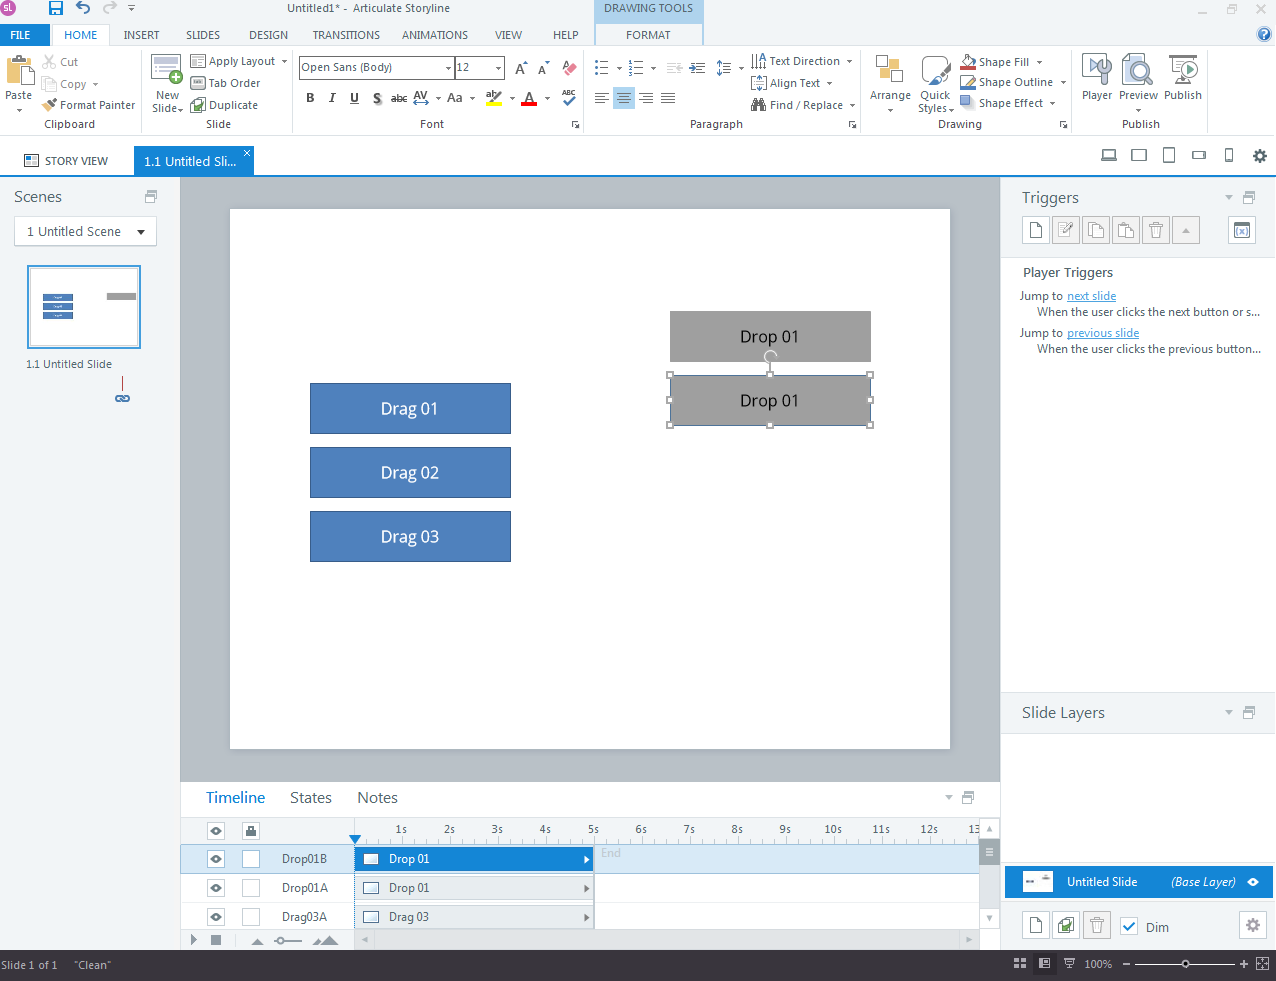This screenshot has width=1276, height=981.
Task: Click the delete trigger trash icon
Action: tap(1156, 231)
